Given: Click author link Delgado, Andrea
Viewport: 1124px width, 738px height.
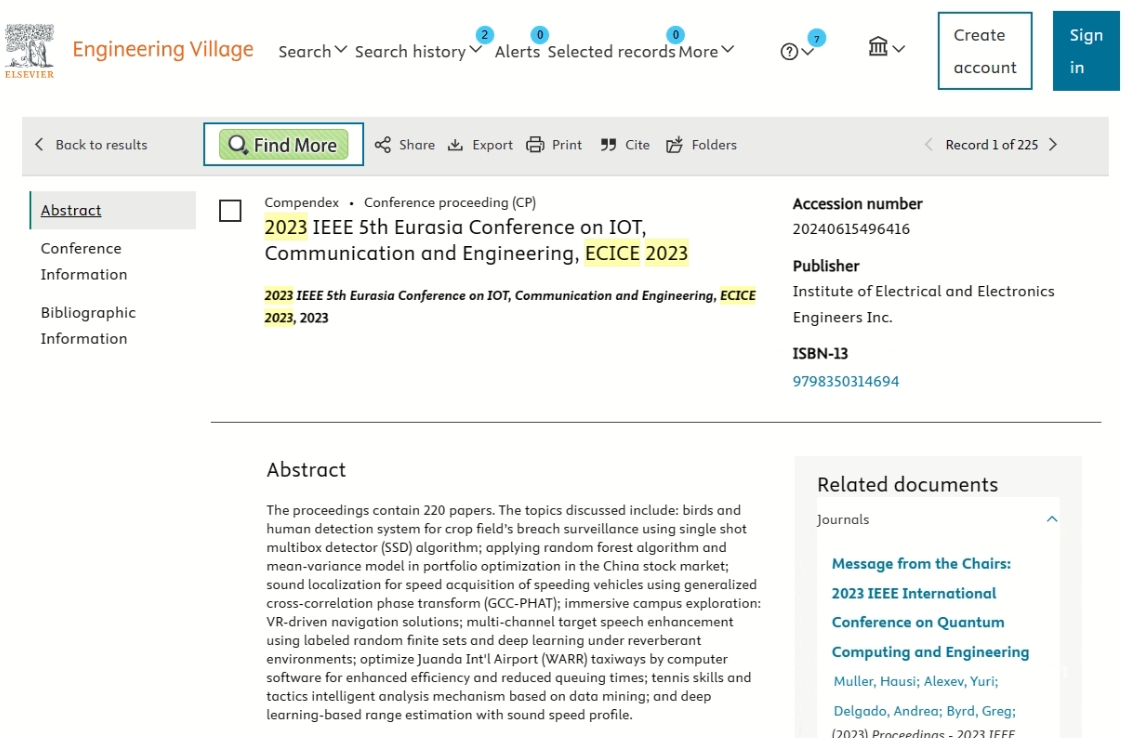Looking at the screenshot, I should [x=887, y=711].
